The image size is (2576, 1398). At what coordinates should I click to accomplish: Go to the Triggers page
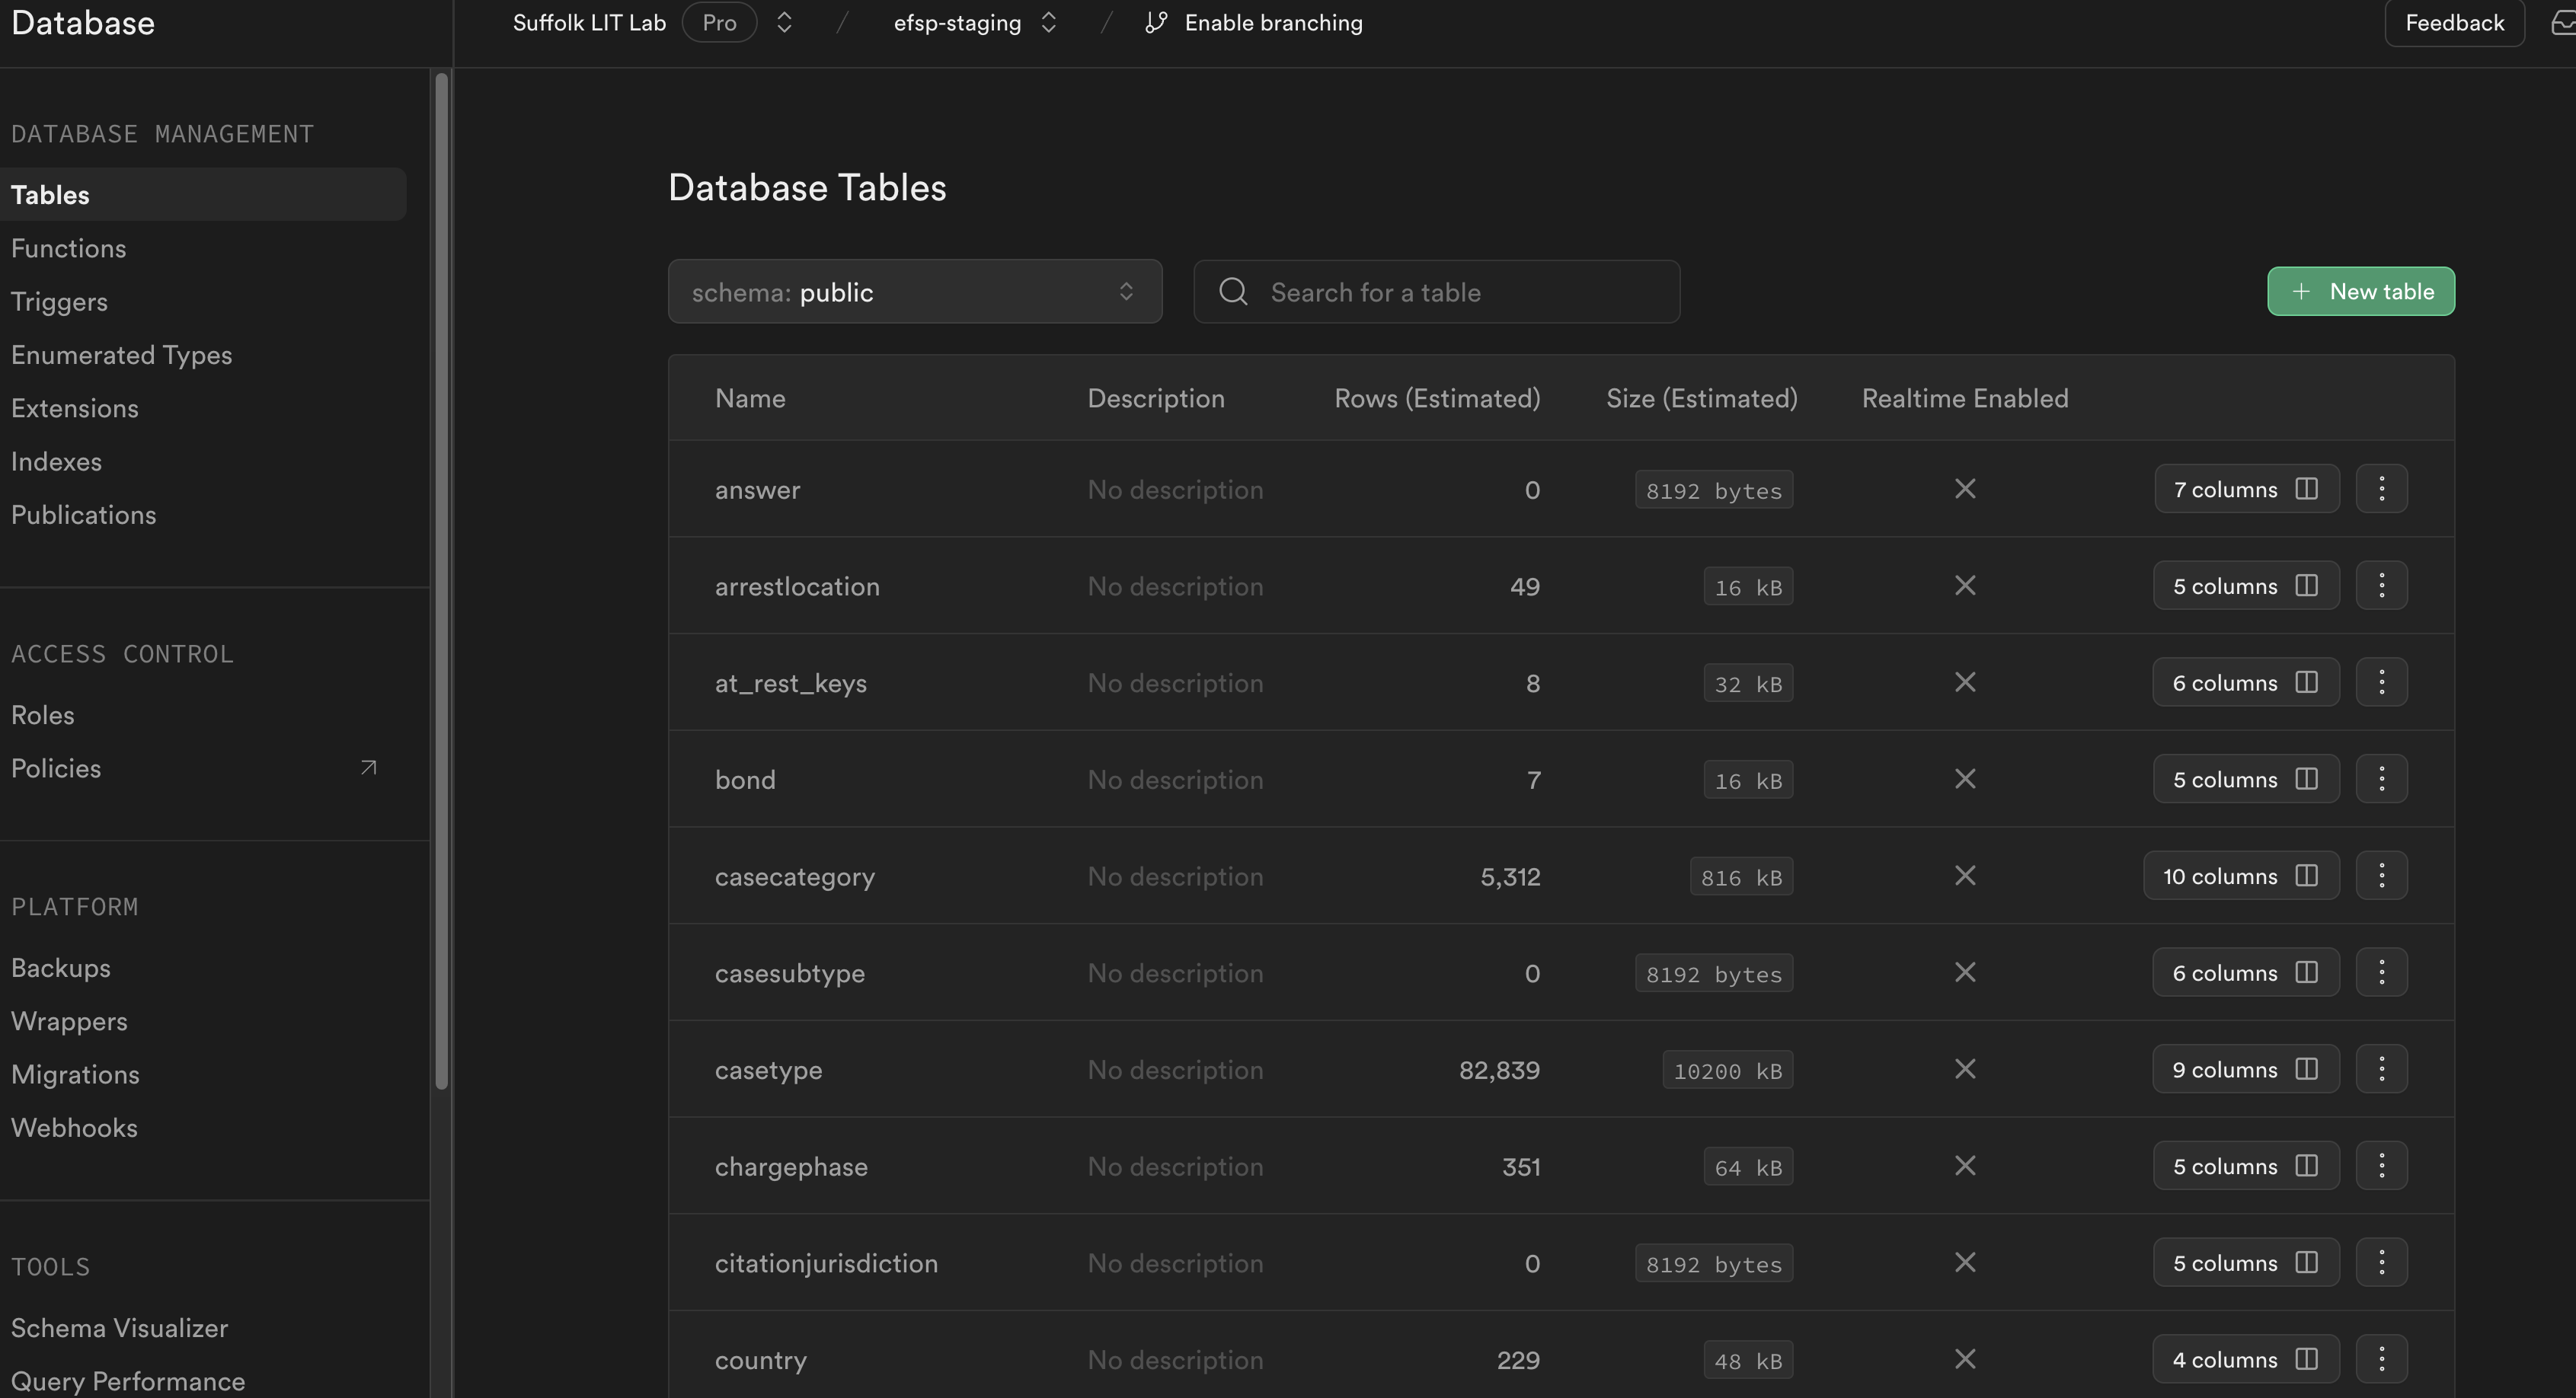point(59,302)
